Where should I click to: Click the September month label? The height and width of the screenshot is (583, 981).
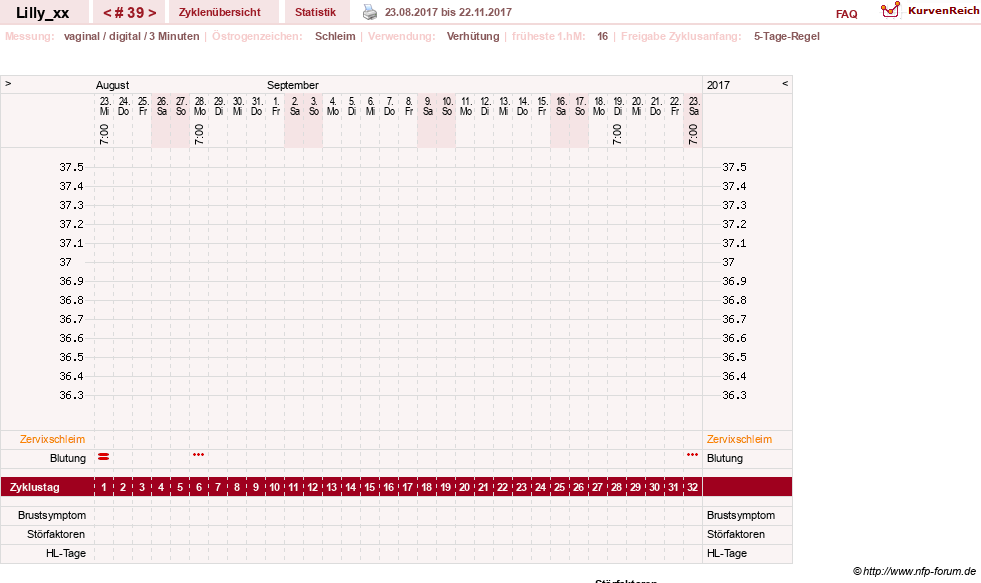tap(293, 85)
